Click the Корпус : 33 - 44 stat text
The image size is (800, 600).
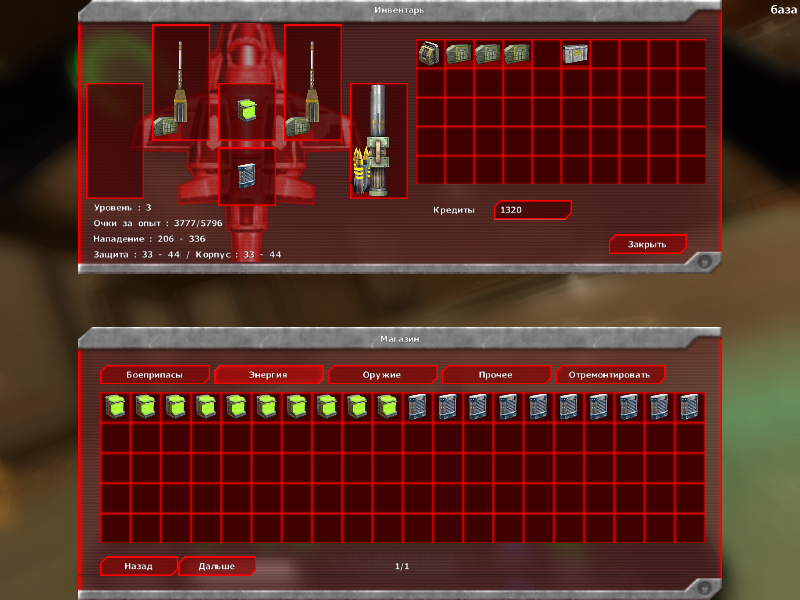pos(238,254)
